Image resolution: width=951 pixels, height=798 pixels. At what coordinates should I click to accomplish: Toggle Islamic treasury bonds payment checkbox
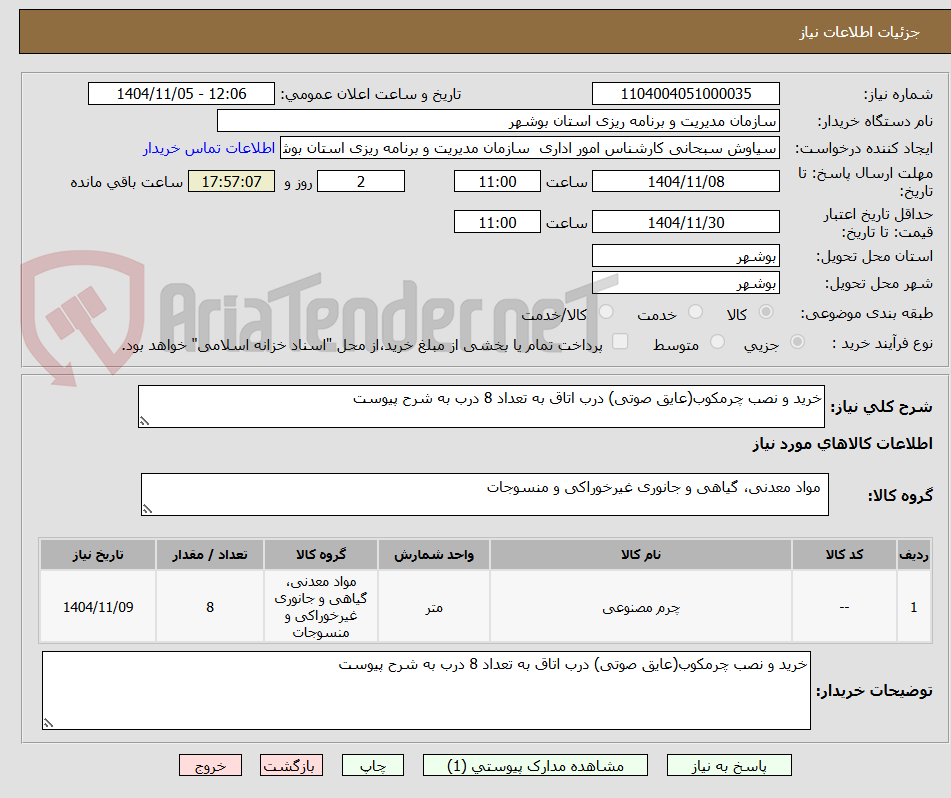click(620, 341)
